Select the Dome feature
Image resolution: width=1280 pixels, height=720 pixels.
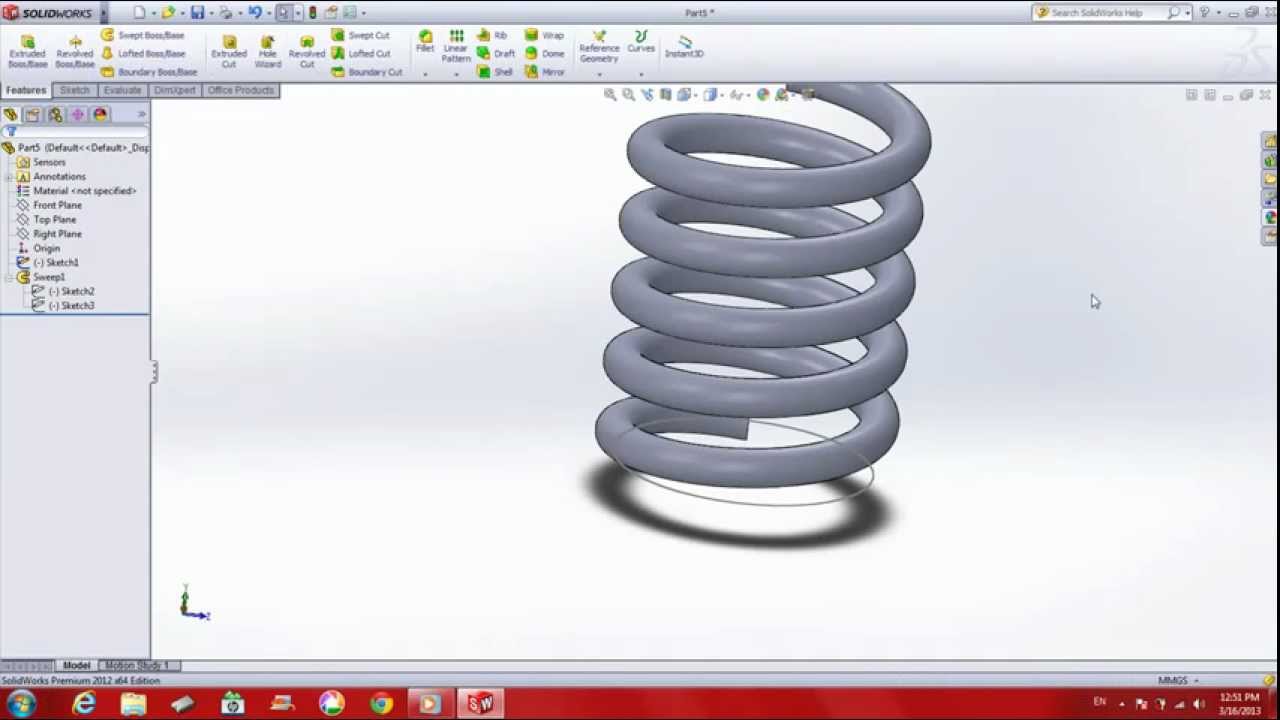(545, 54)
